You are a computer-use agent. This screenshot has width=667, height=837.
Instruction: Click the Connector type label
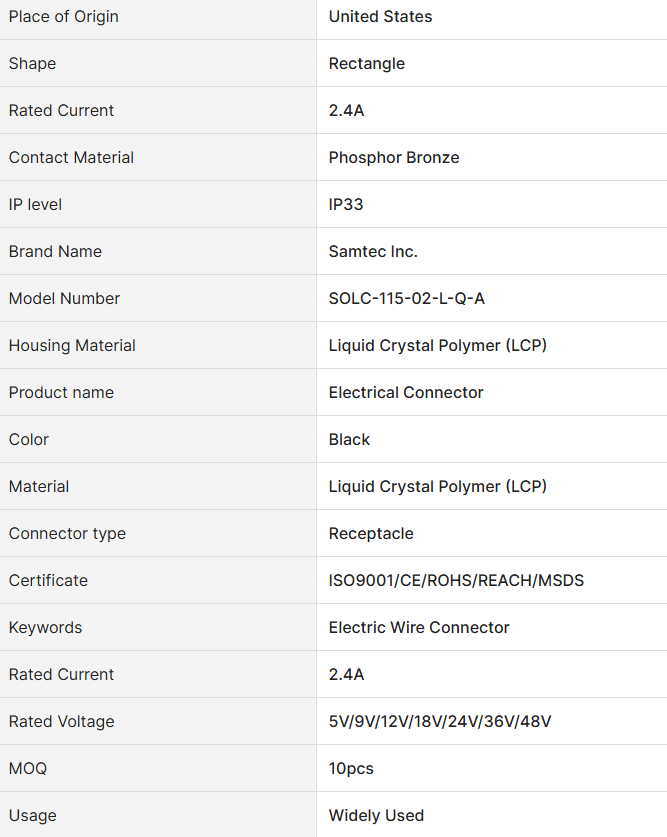pyautogui.click(x=67, y=533)
